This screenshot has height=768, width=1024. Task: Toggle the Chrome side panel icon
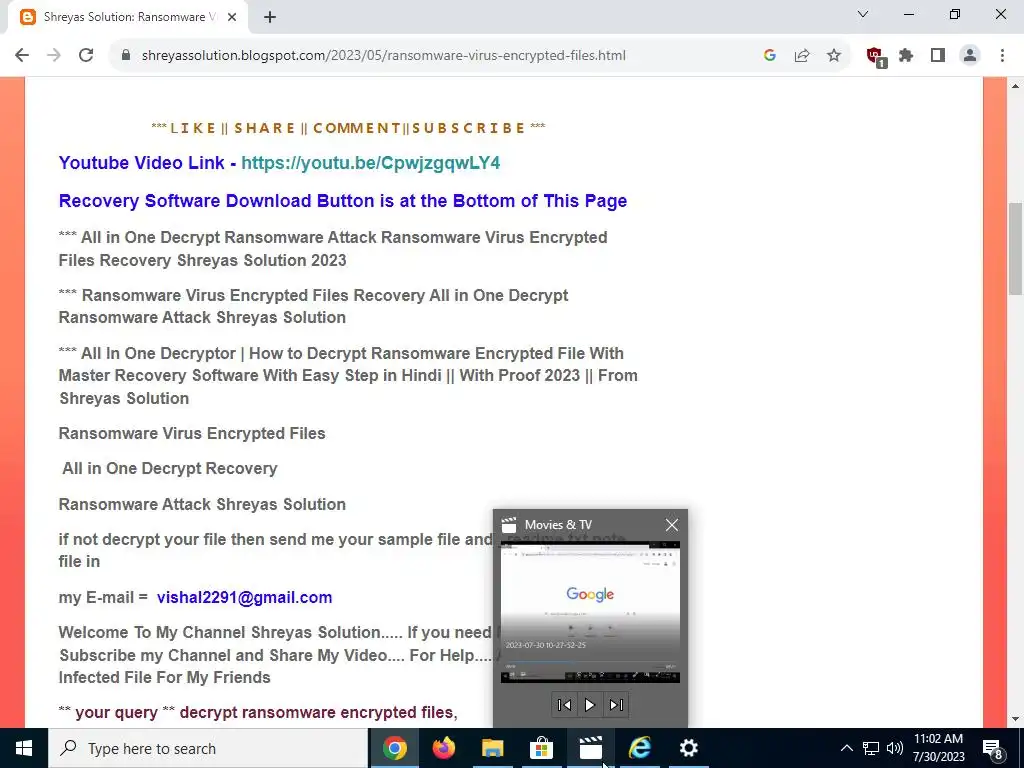coord(938,56)
